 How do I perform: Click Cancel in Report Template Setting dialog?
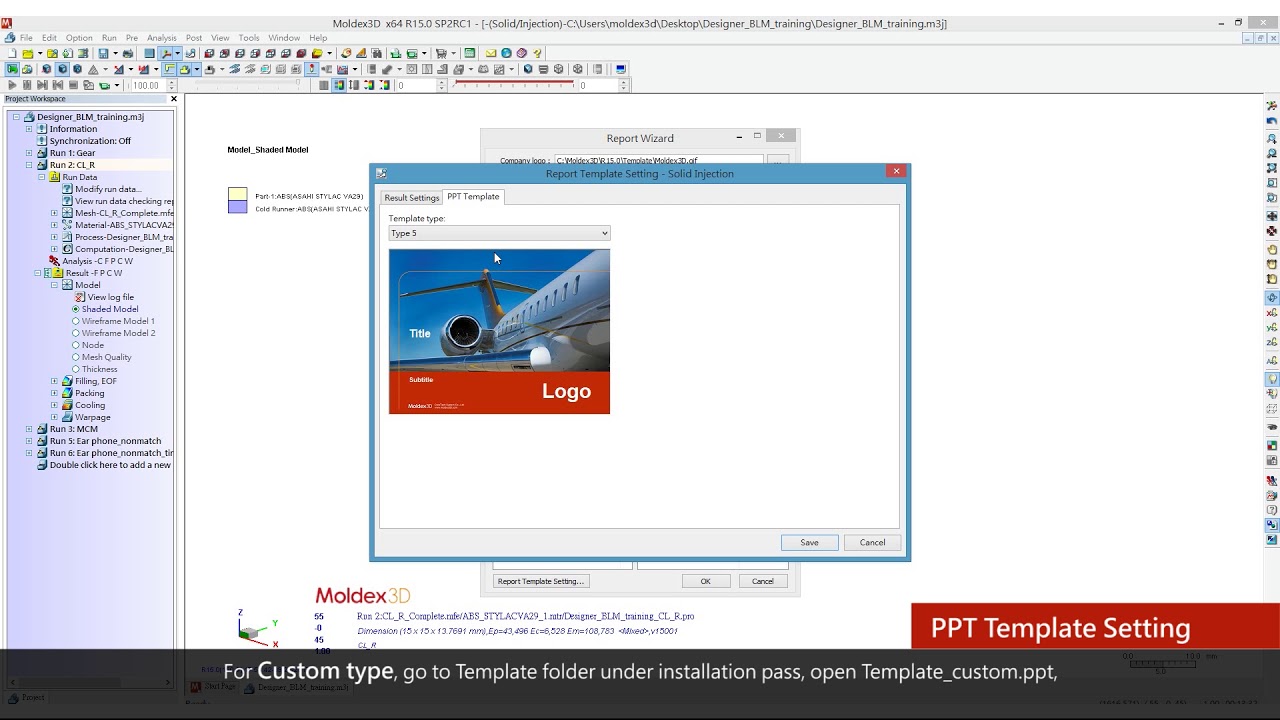click(x=872, y=542)
